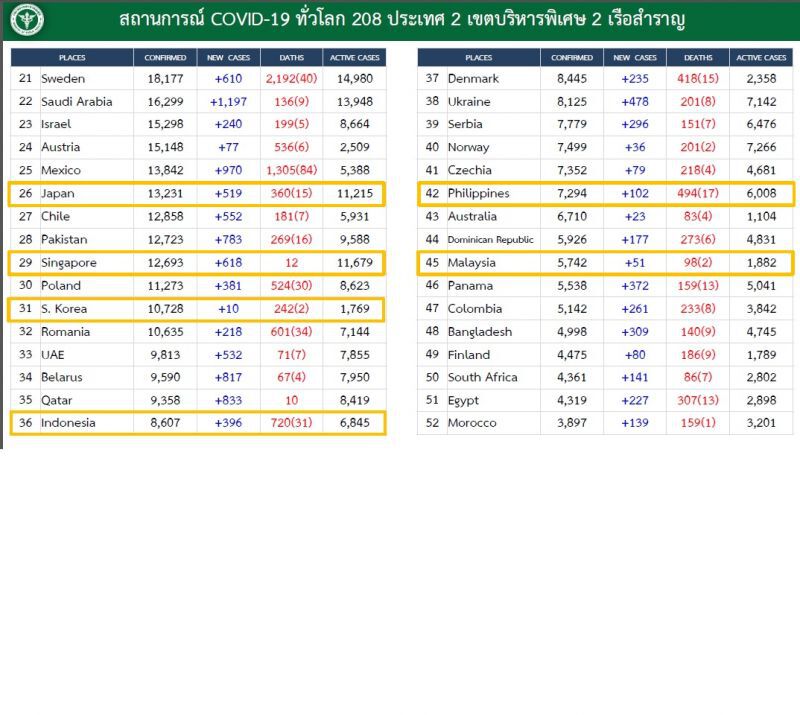Click right table ACTIVE CASES header
This screenshot has width=800, height=715.
tap(761, 58)
